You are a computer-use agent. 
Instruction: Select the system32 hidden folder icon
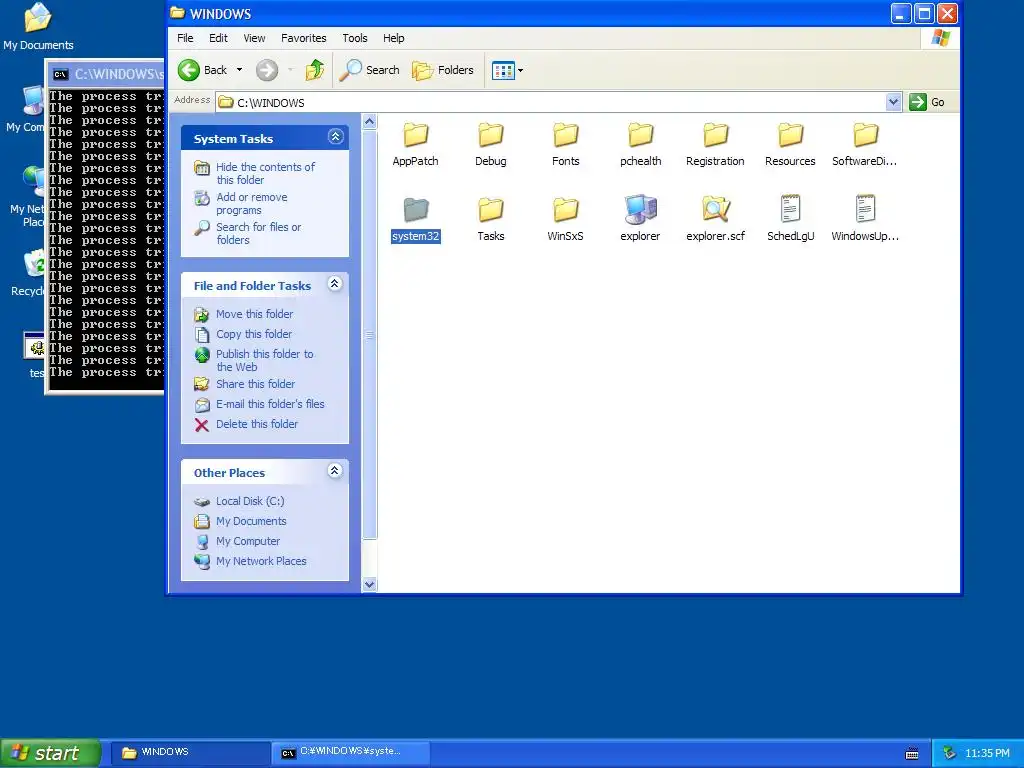(415, 210)
